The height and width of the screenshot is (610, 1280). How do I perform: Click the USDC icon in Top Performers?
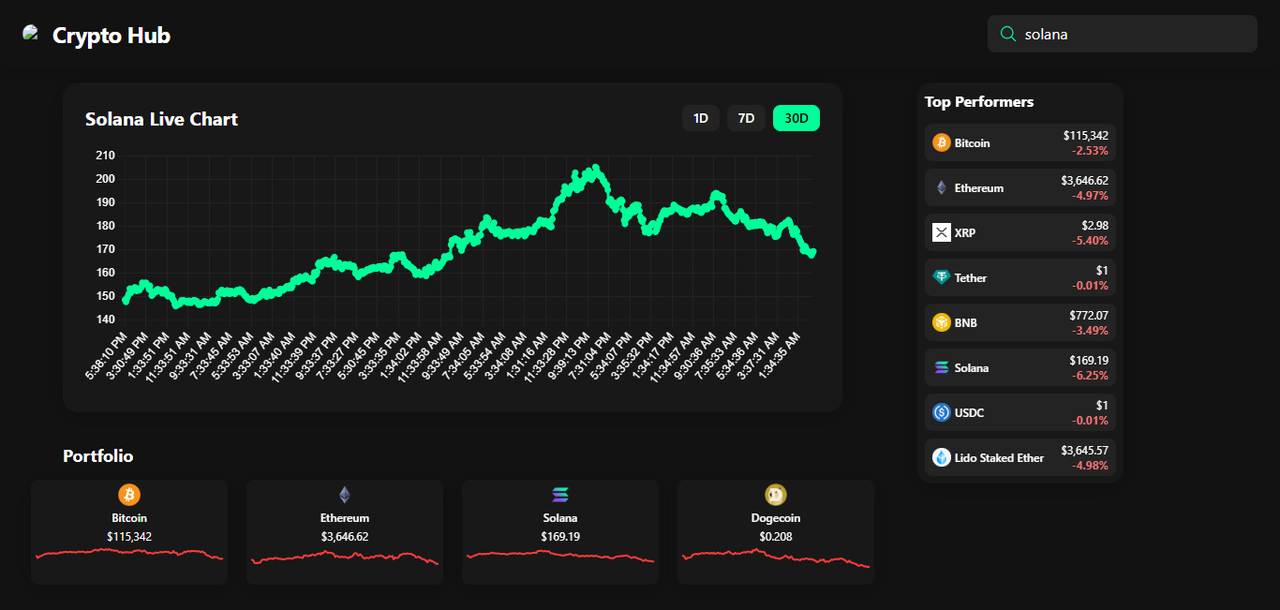pos(941,412)
